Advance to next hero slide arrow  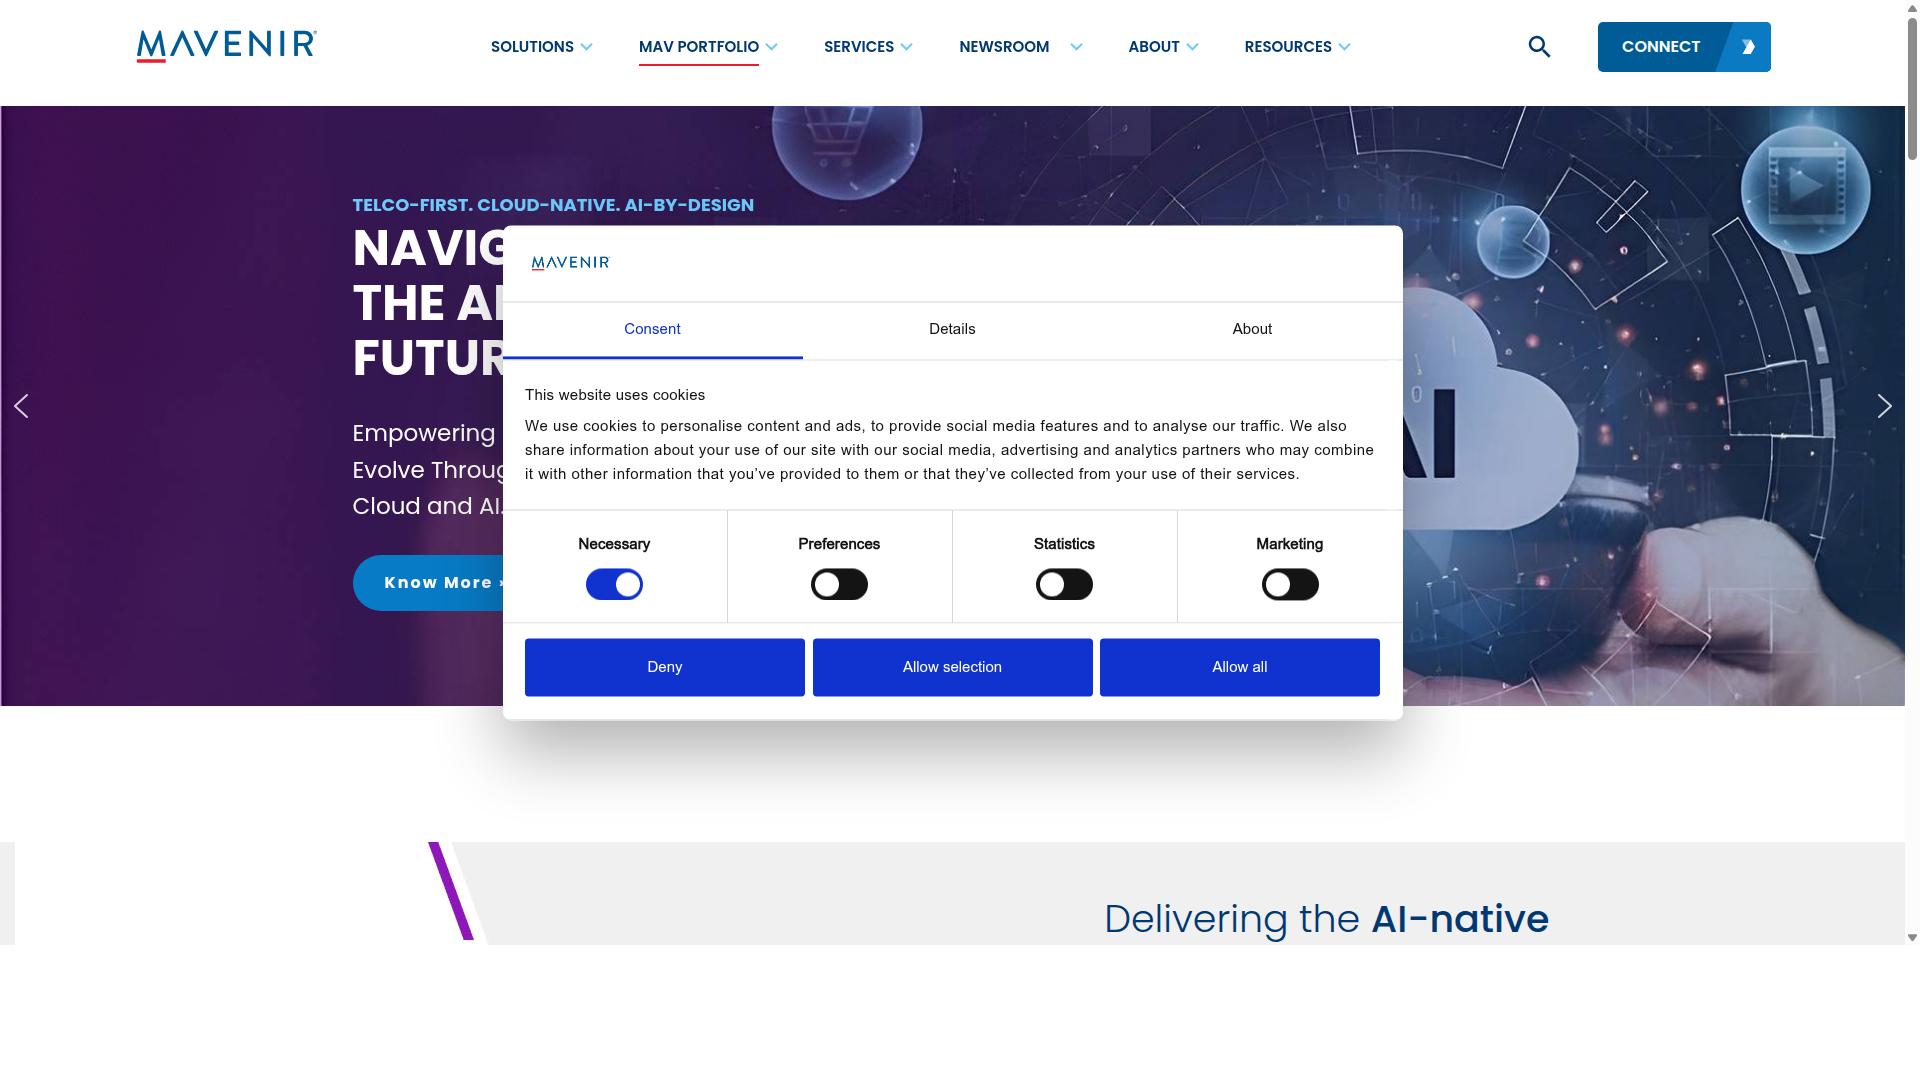coord(1884,406)
